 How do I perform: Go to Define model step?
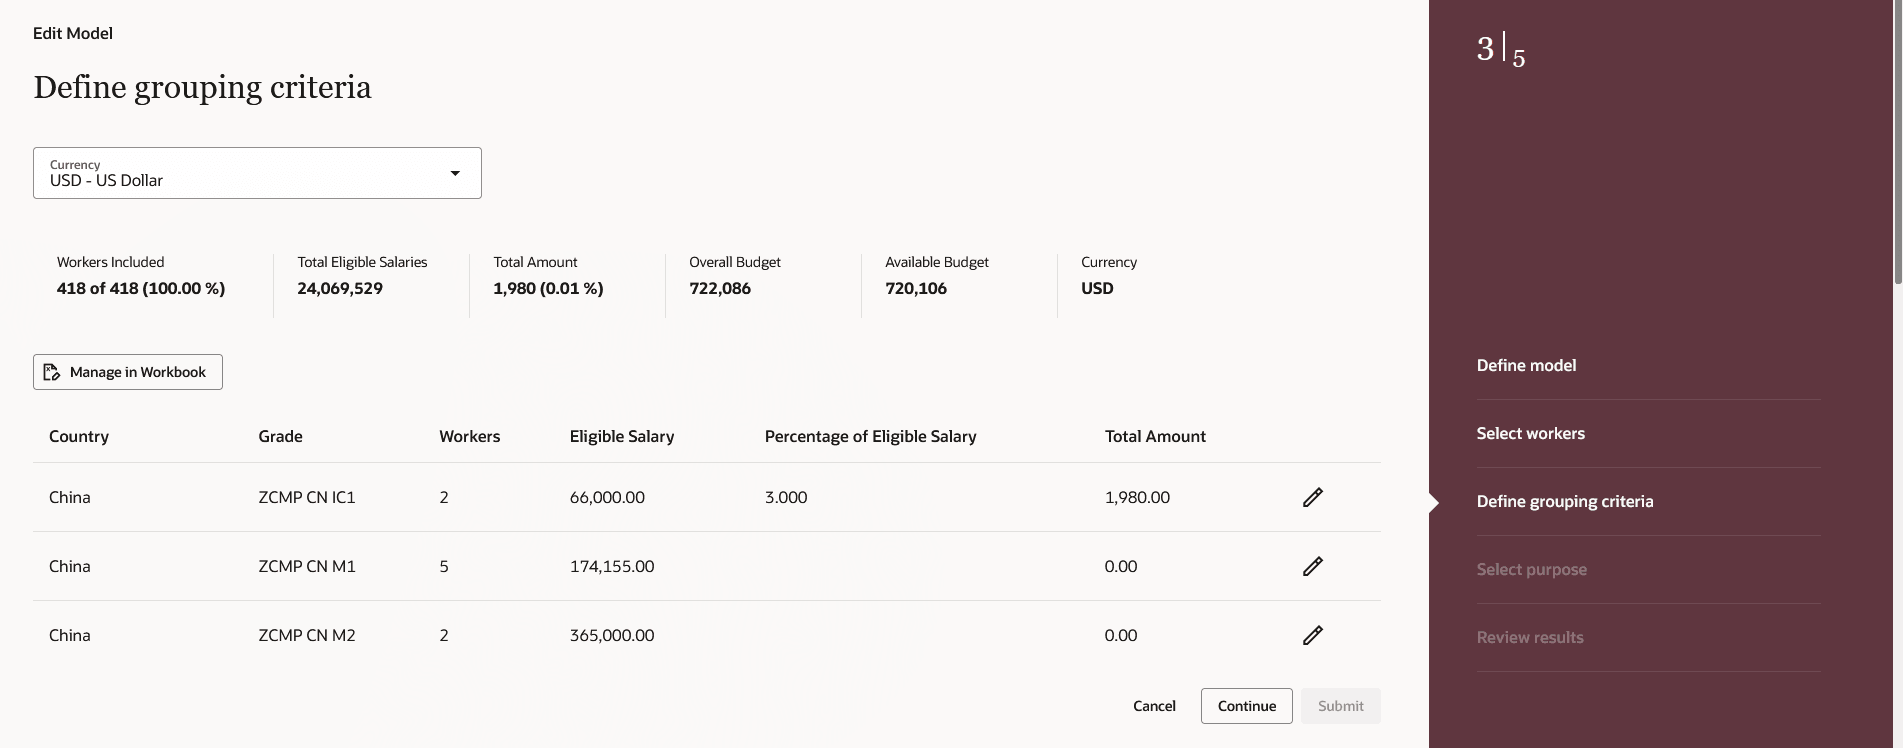(1526, 365)
